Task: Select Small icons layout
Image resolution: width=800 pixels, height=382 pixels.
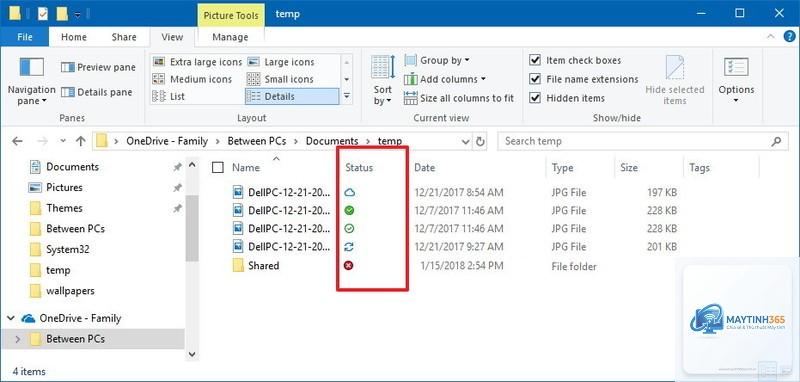Action: point(280,80)
